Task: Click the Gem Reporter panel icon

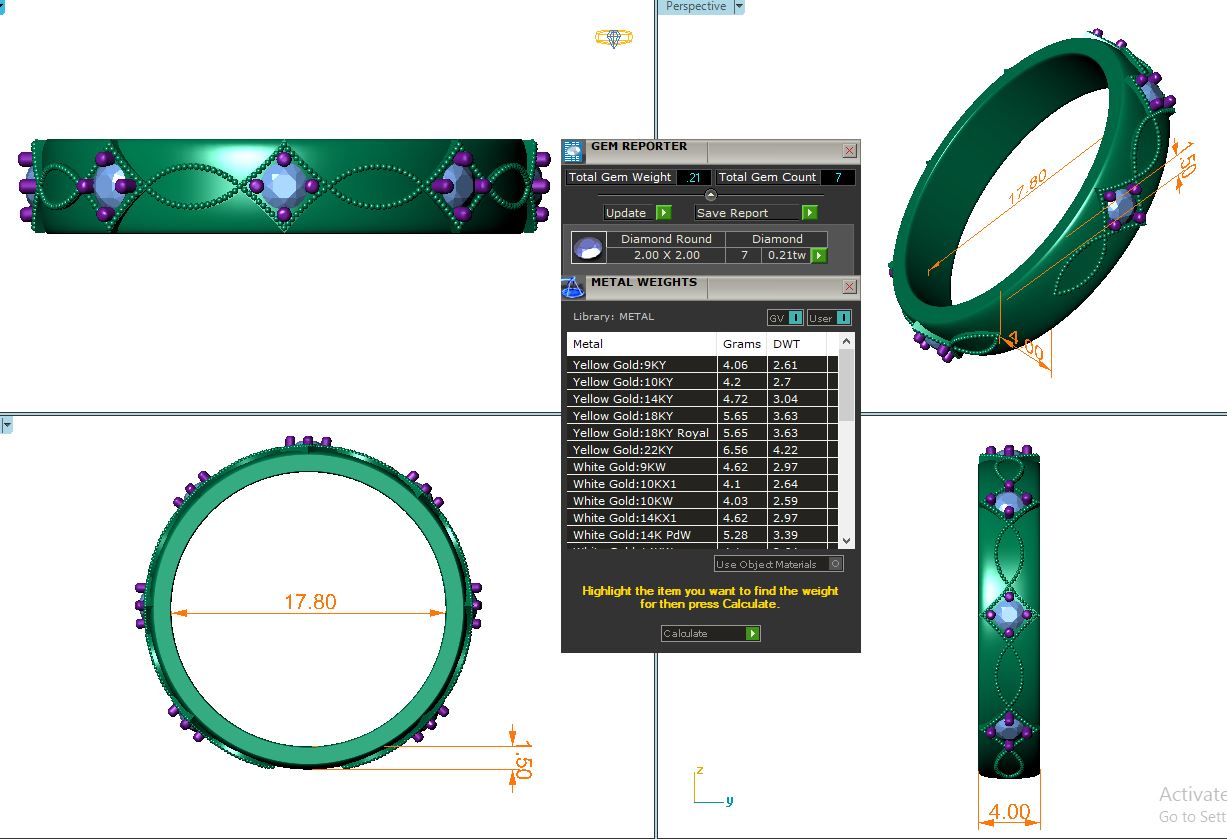Action: click(x=573, y=152)
